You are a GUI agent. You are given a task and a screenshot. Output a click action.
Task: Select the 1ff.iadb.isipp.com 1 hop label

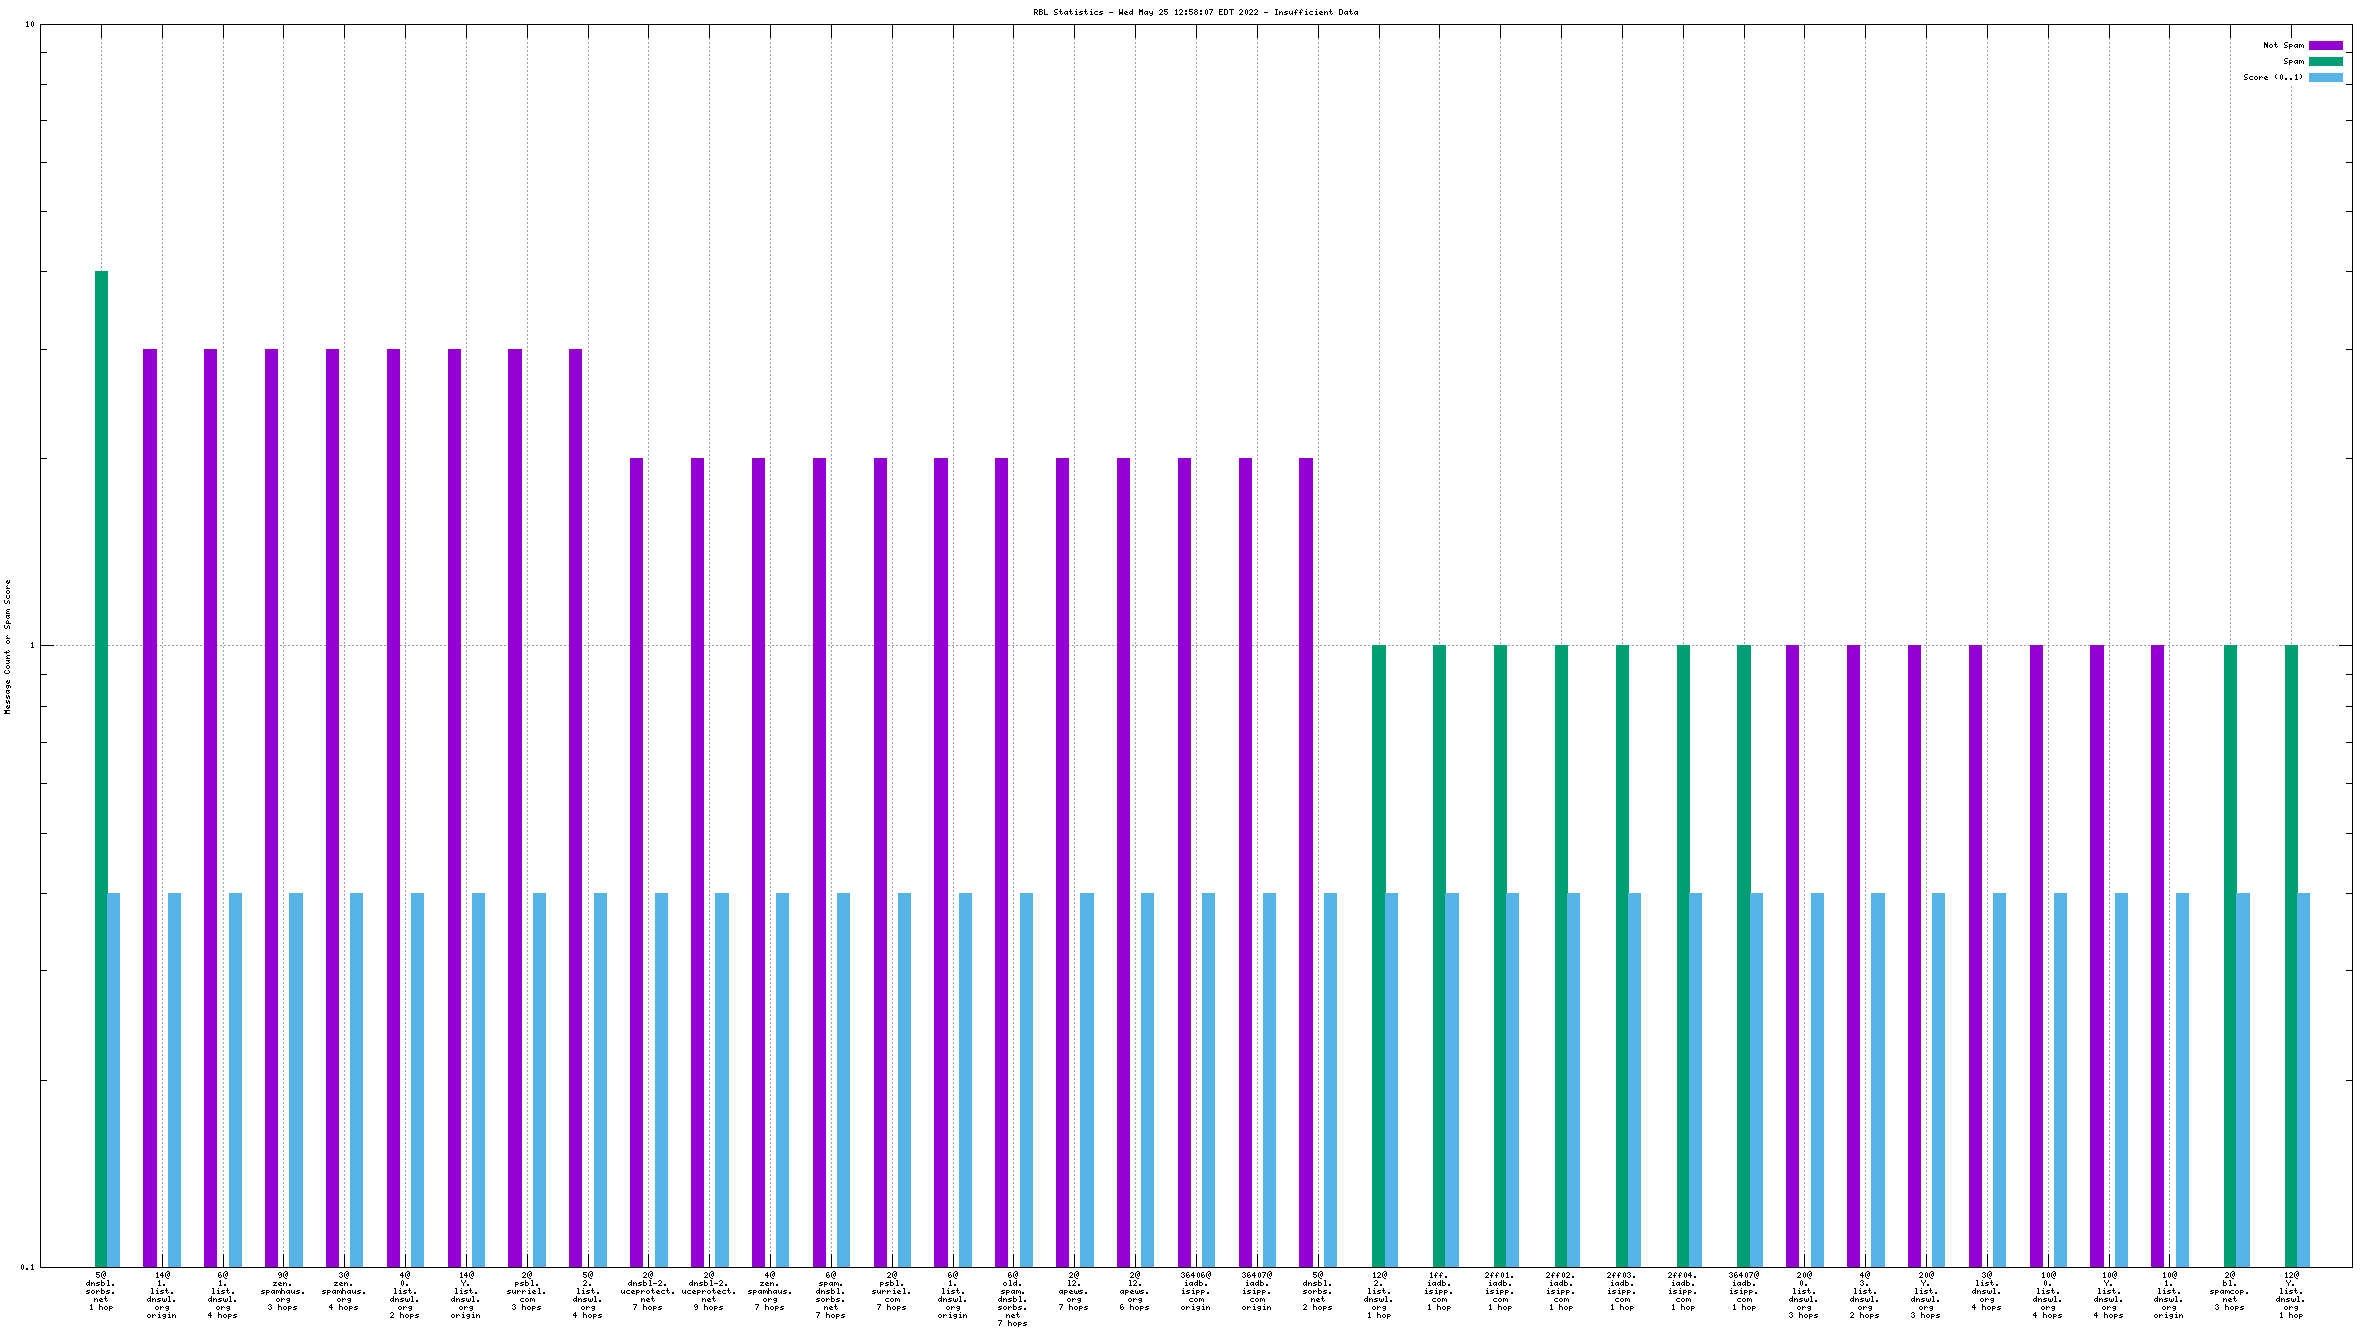[x=1439, y=1291]
